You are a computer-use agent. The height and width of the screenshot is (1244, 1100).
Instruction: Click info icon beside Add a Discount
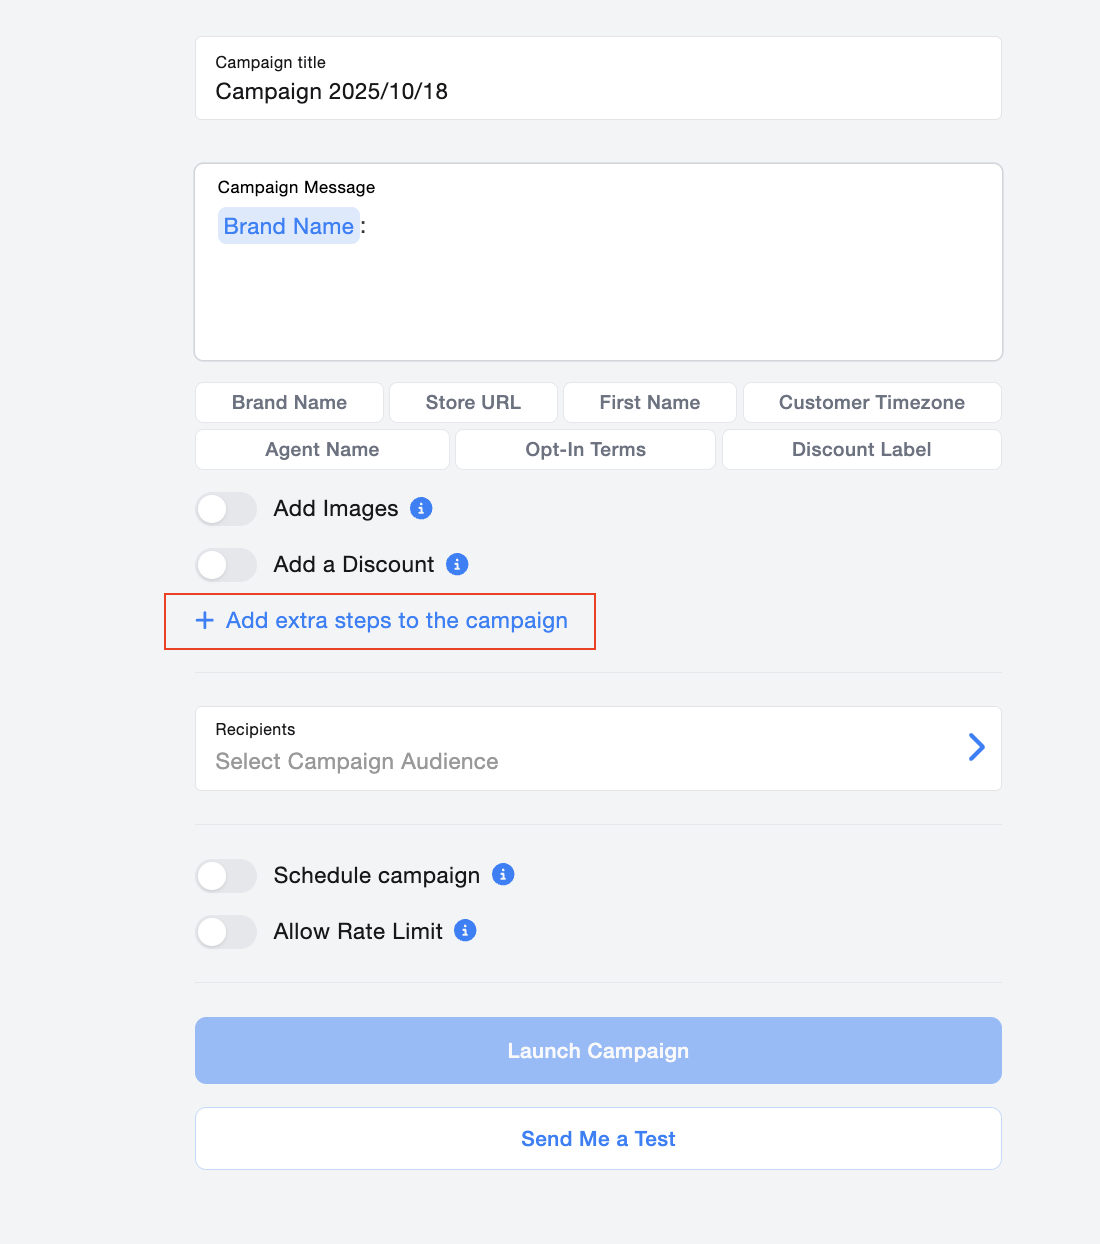pyautogui.click(x=457, y=564)
